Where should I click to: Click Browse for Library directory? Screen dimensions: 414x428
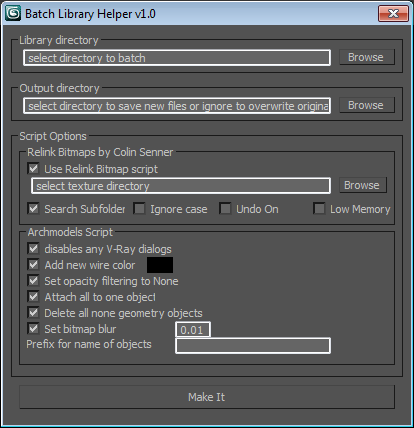367,57
